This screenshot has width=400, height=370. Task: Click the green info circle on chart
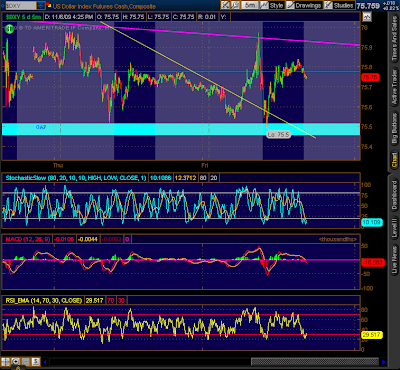(x=9, y=29)
